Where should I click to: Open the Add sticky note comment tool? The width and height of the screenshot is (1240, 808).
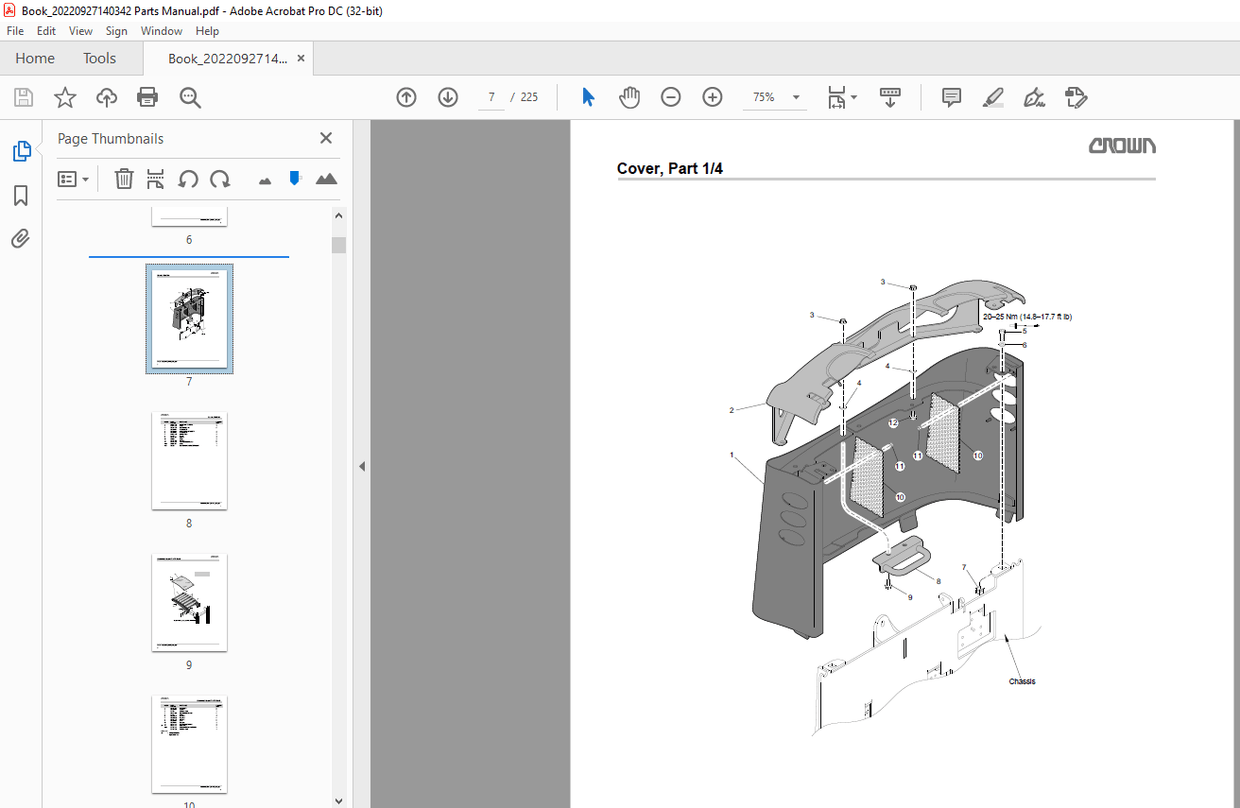tap(950, 97)
